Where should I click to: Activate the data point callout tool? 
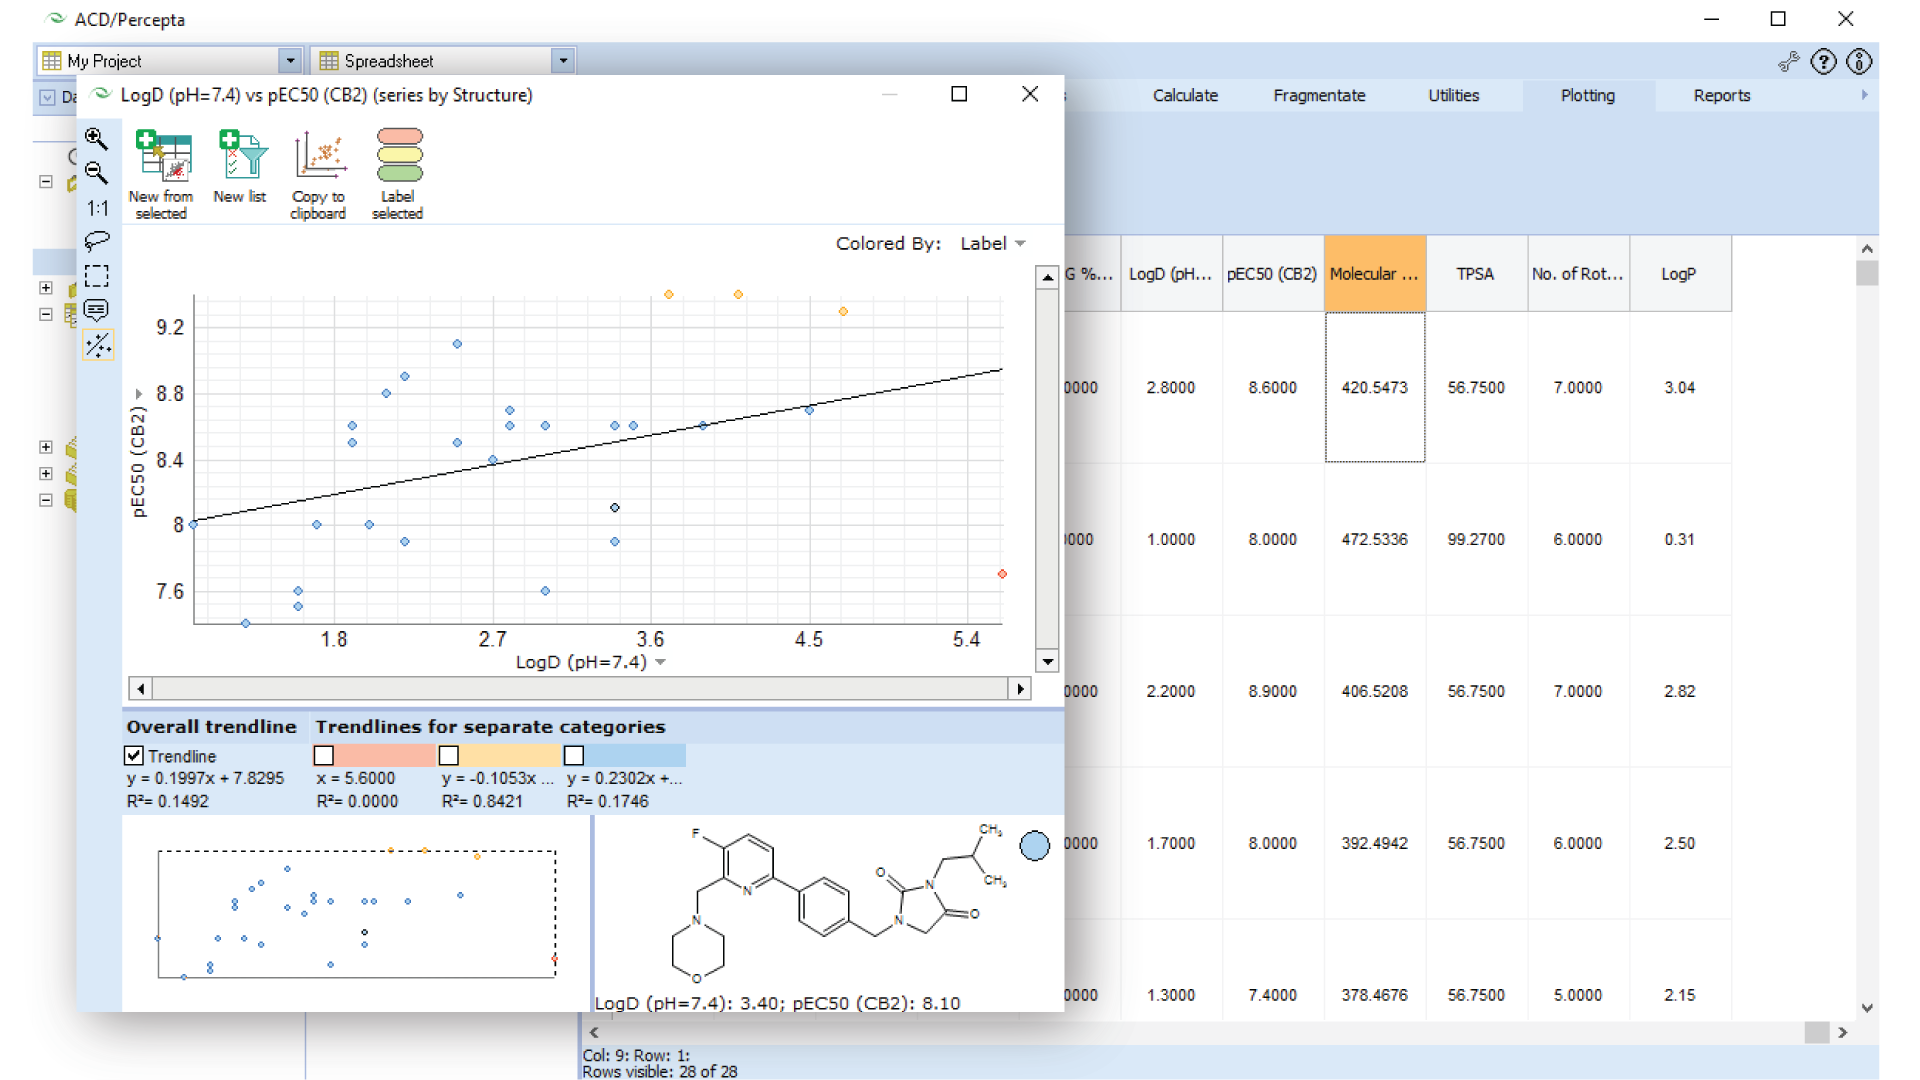(x=96, y=310)
